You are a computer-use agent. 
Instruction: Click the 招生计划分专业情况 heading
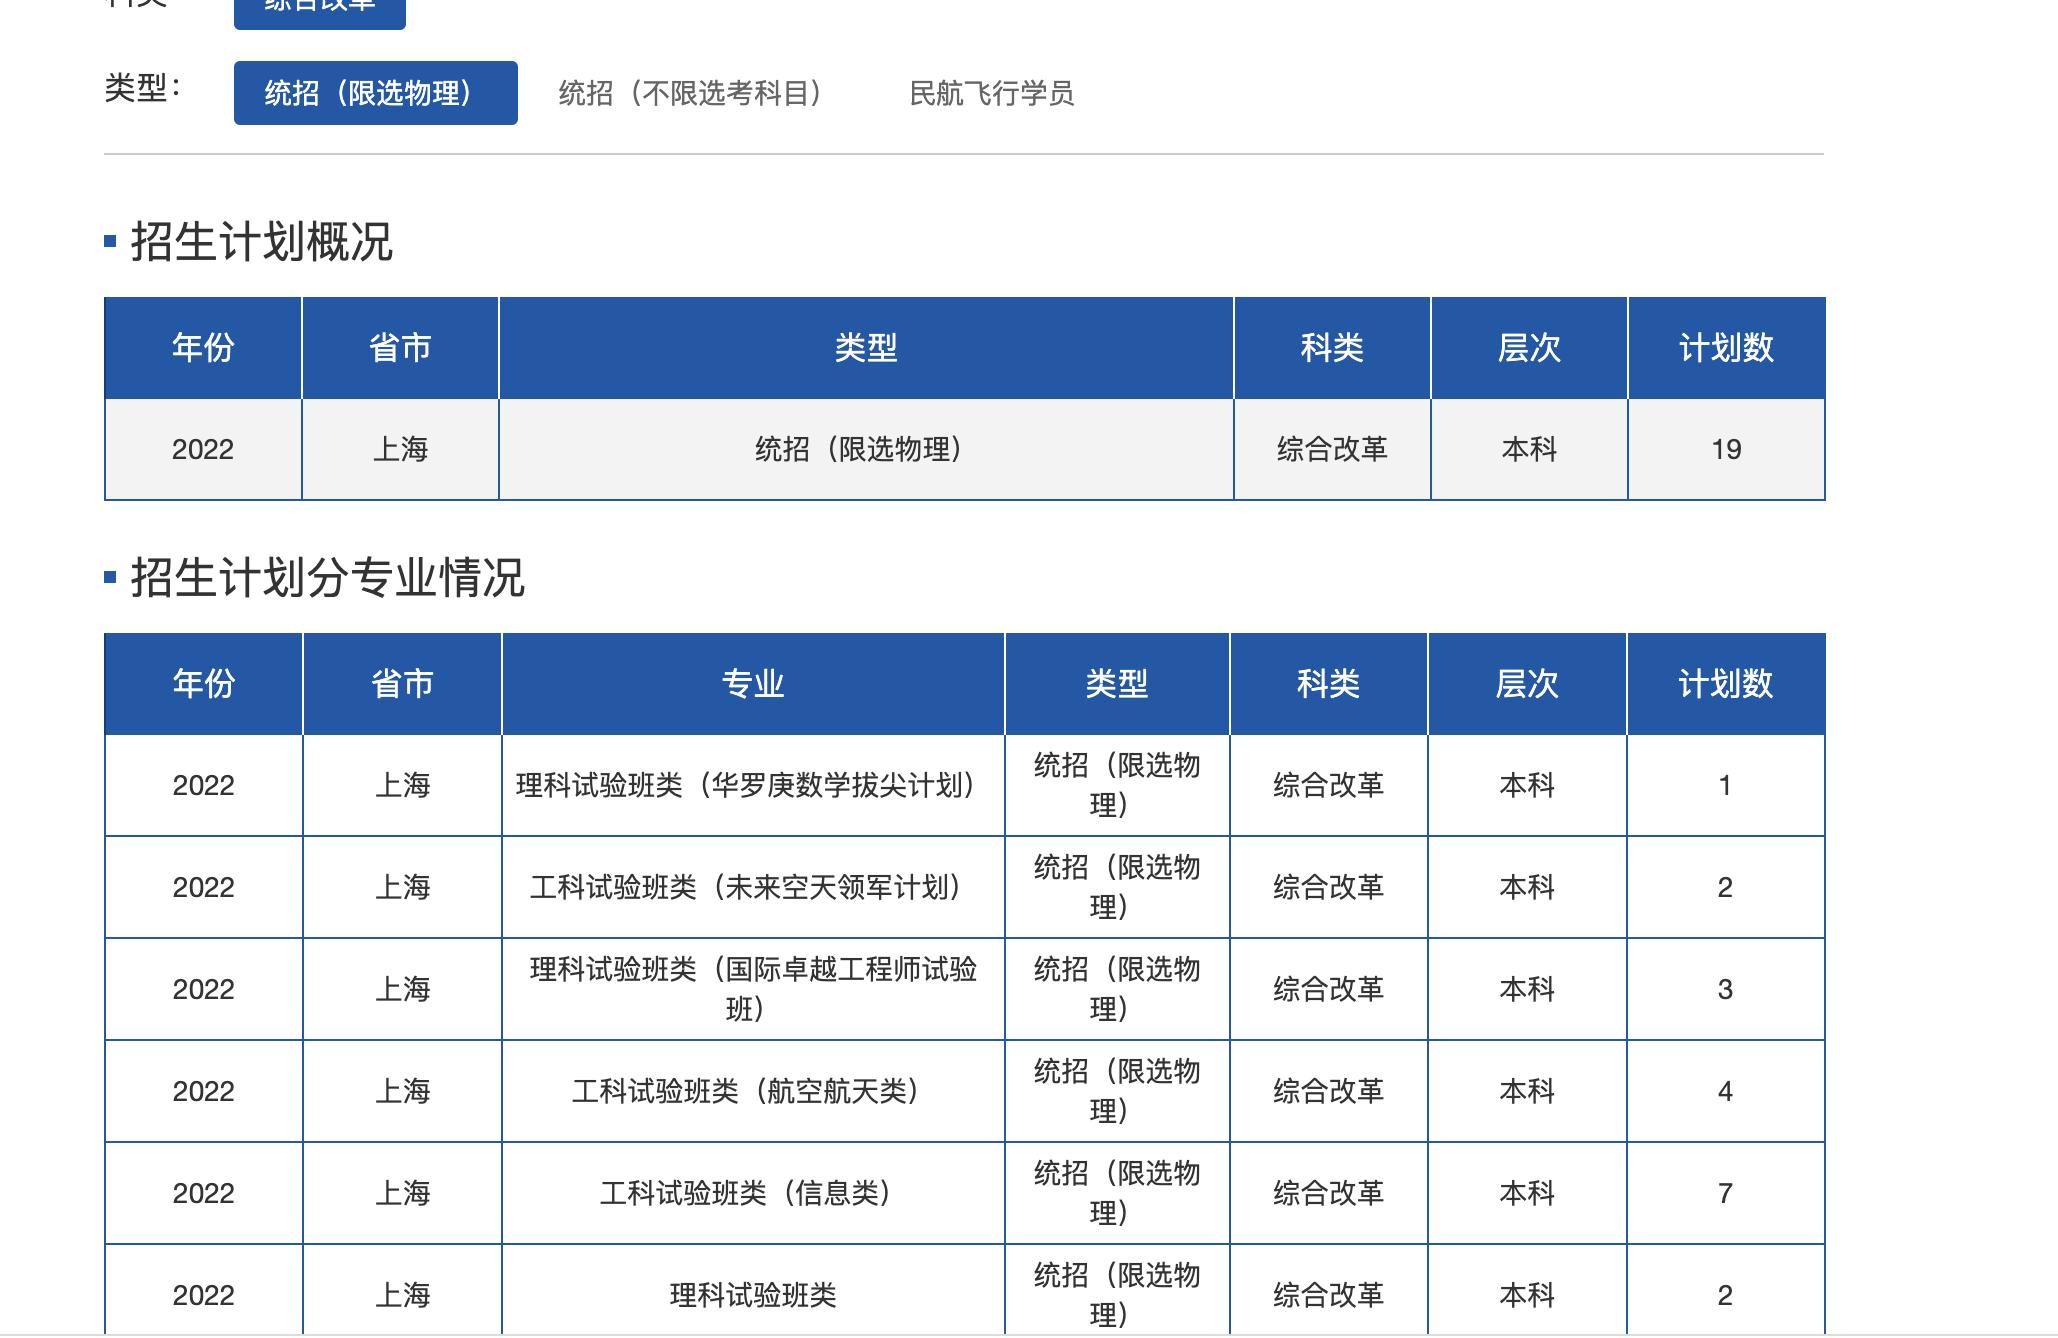[330, 576]
